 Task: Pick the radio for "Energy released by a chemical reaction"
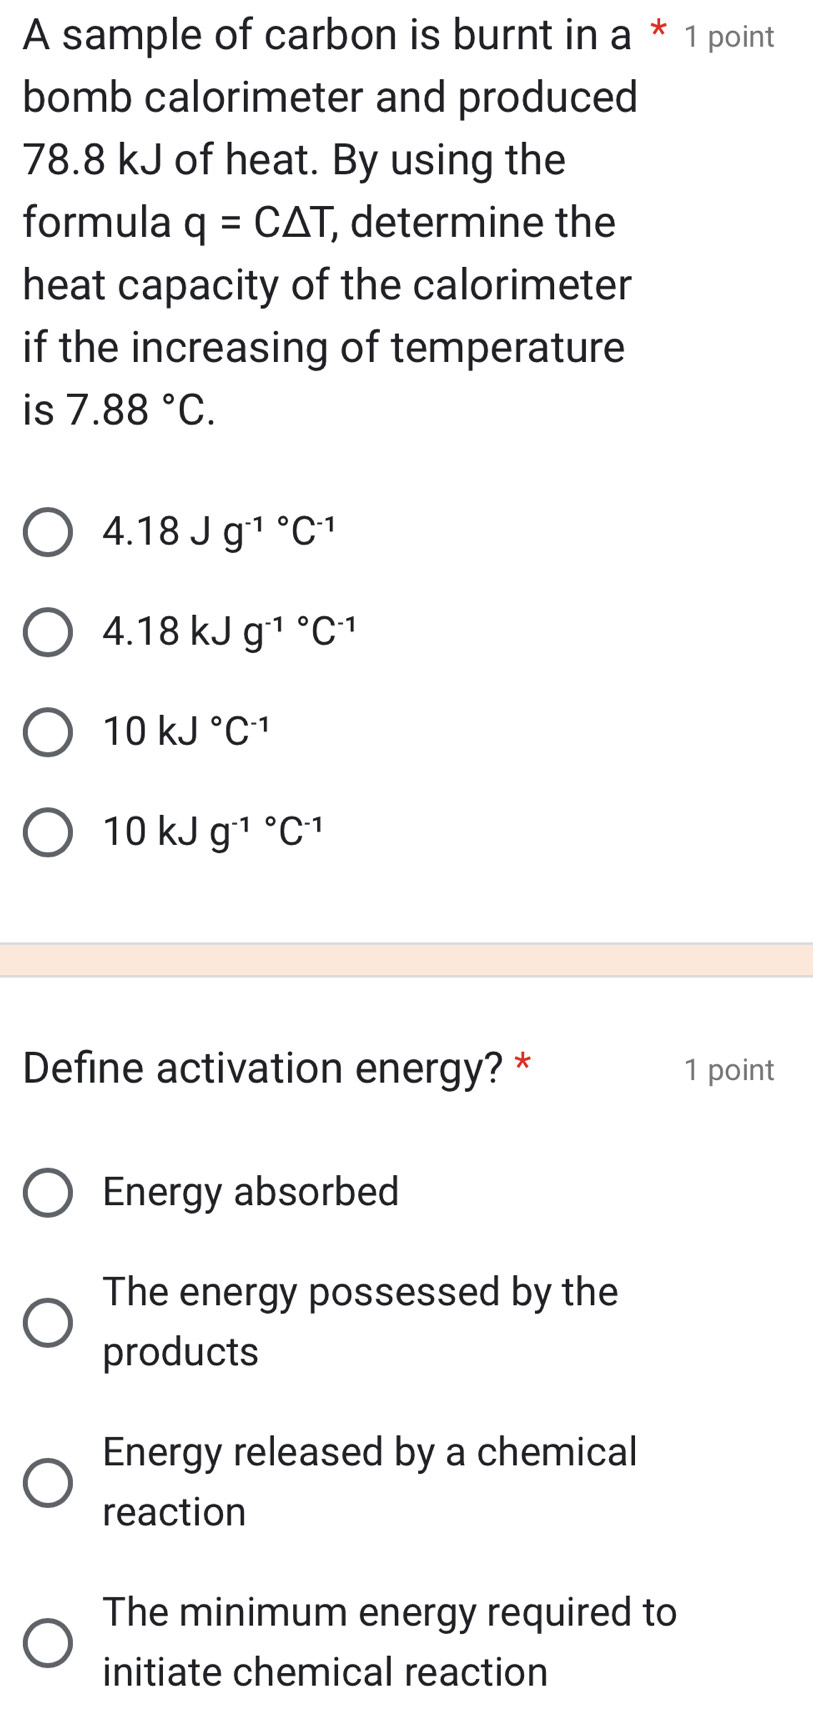(48, 1482)
